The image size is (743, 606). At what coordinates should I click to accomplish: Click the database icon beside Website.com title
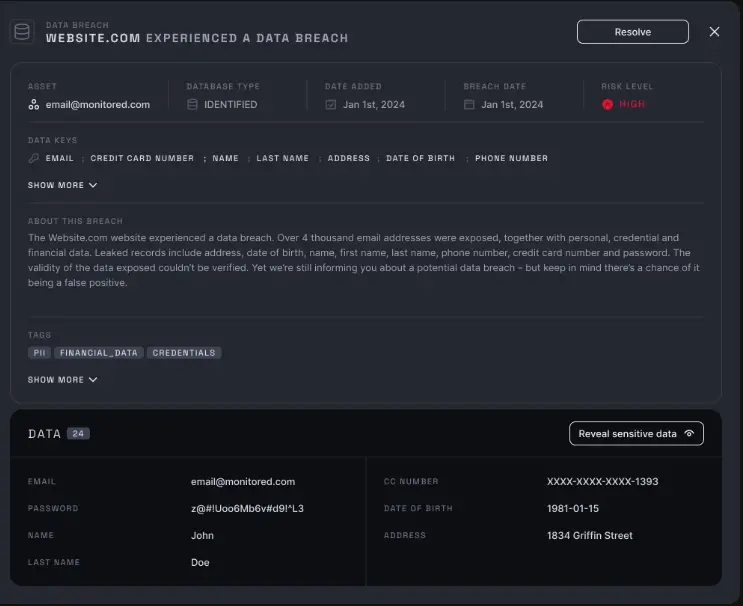coord(22,32)
